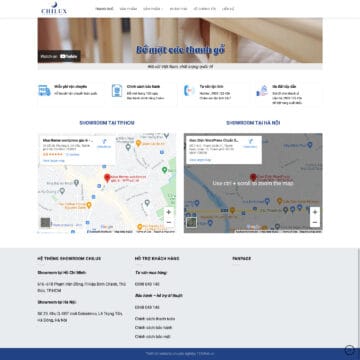Click the Hà Nội showroom address in the footer
This screenshot has height=360, width=360.
coord(80,317)
